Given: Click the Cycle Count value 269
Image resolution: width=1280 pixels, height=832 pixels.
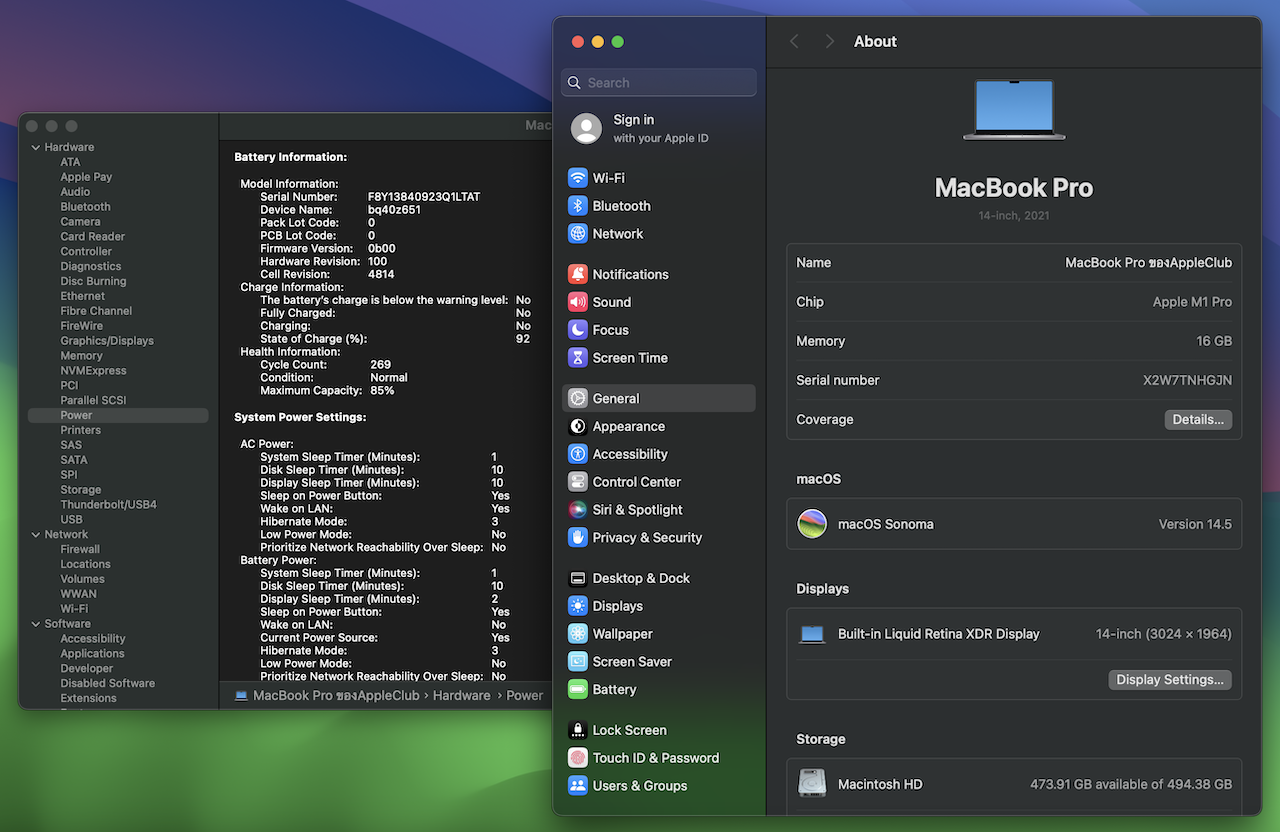Looking at the screenshot, I should click(380, 365).
